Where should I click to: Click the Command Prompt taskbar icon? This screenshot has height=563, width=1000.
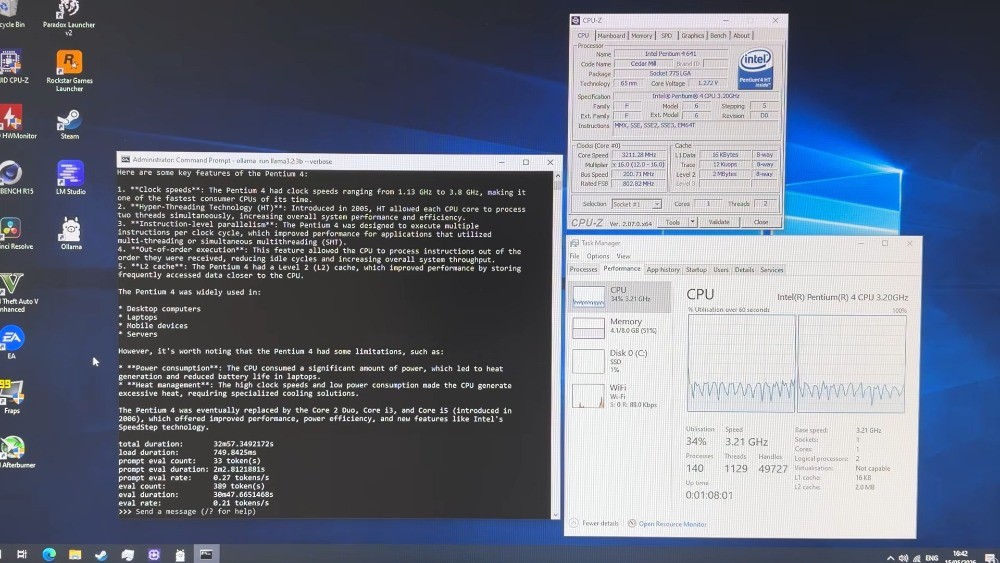206,554
